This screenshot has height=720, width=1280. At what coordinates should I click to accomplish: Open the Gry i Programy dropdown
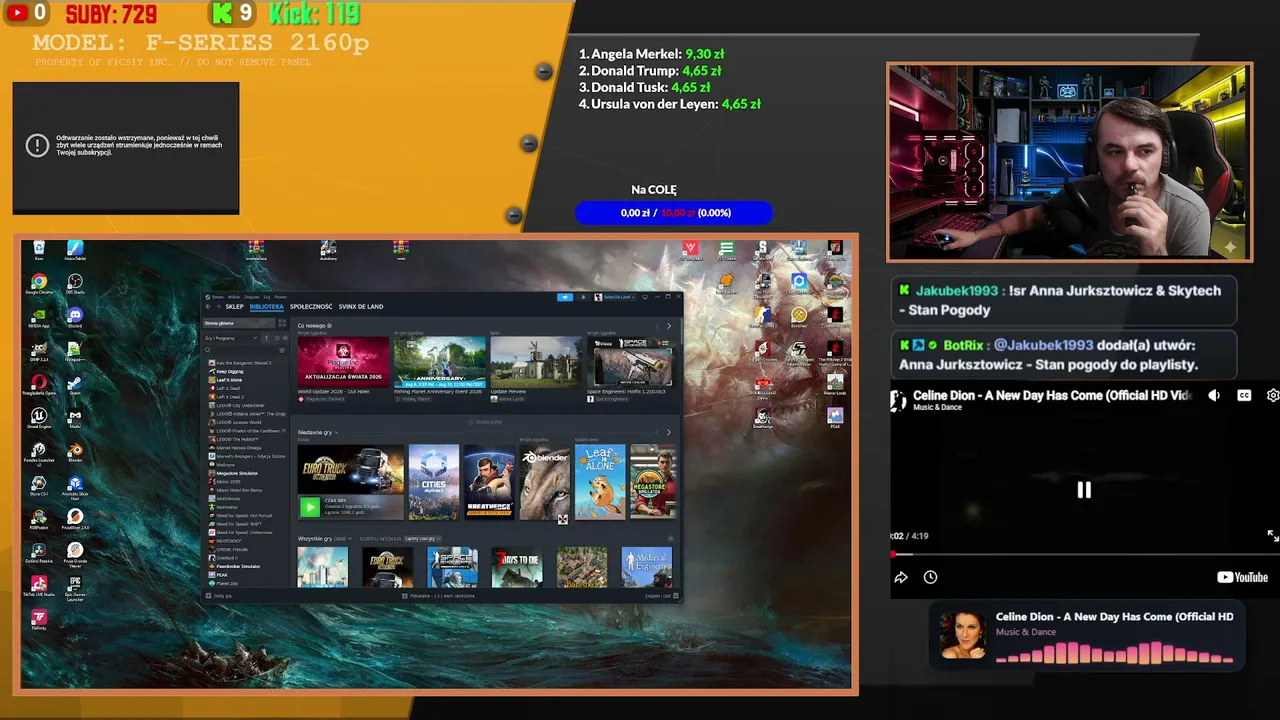232,338
